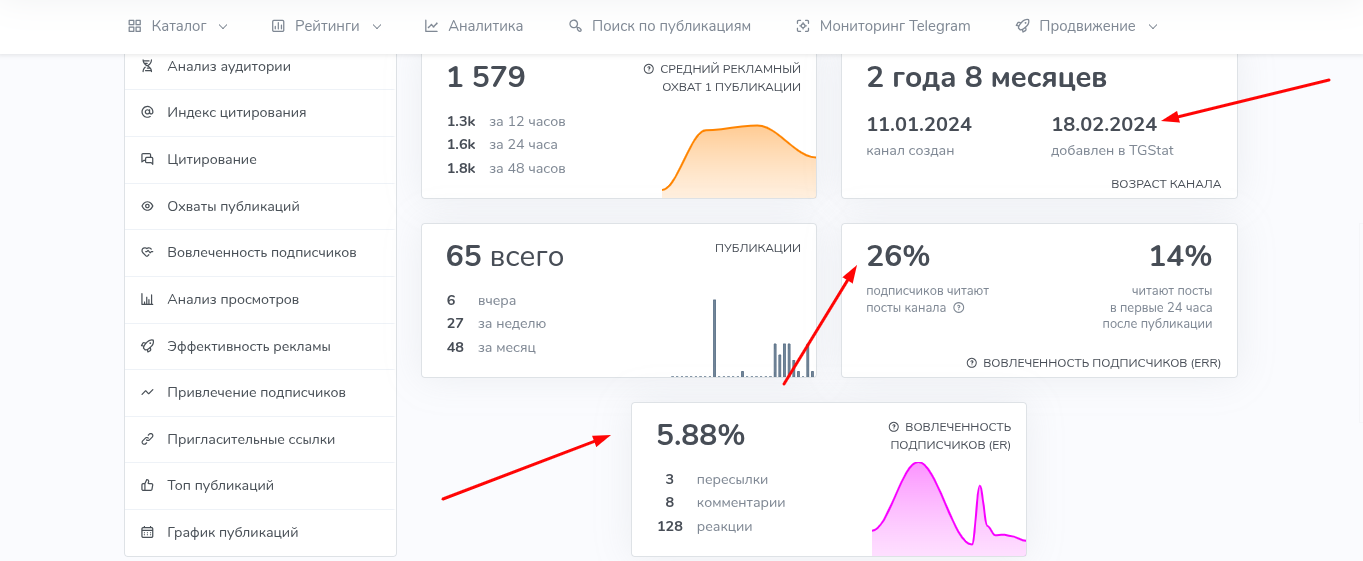Click the Мониторинг Telegram scan icon
Image resolution: width=1363 pixels, height=561 pixels.
802,26
